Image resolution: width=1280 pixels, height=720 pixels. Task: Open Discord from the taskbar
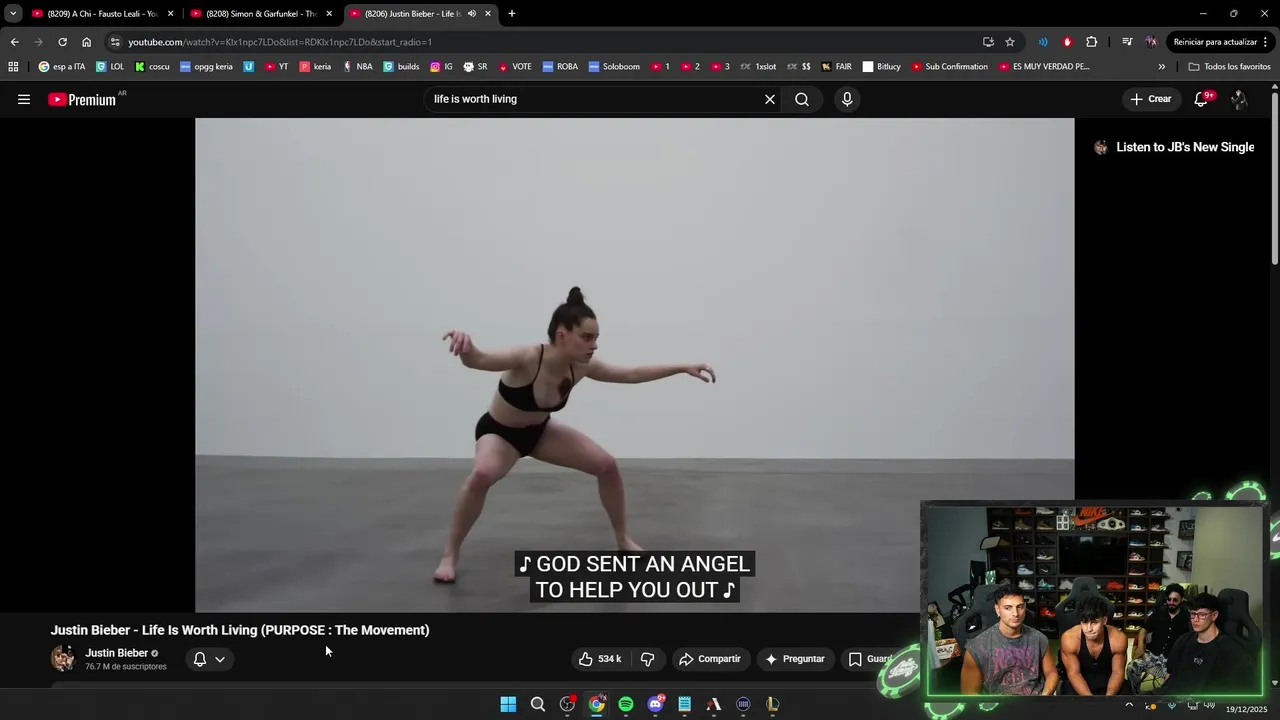655,704
